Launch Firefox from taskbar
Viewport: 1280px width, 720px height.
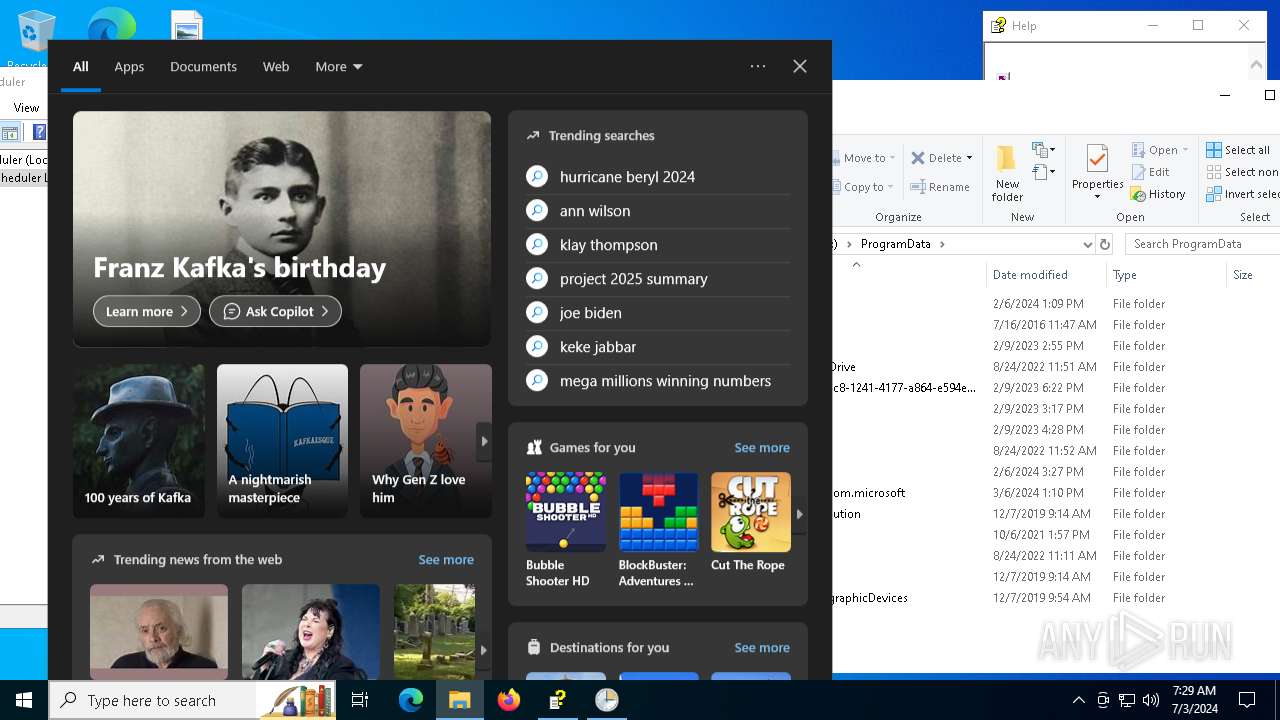click(x=509, y=700)
